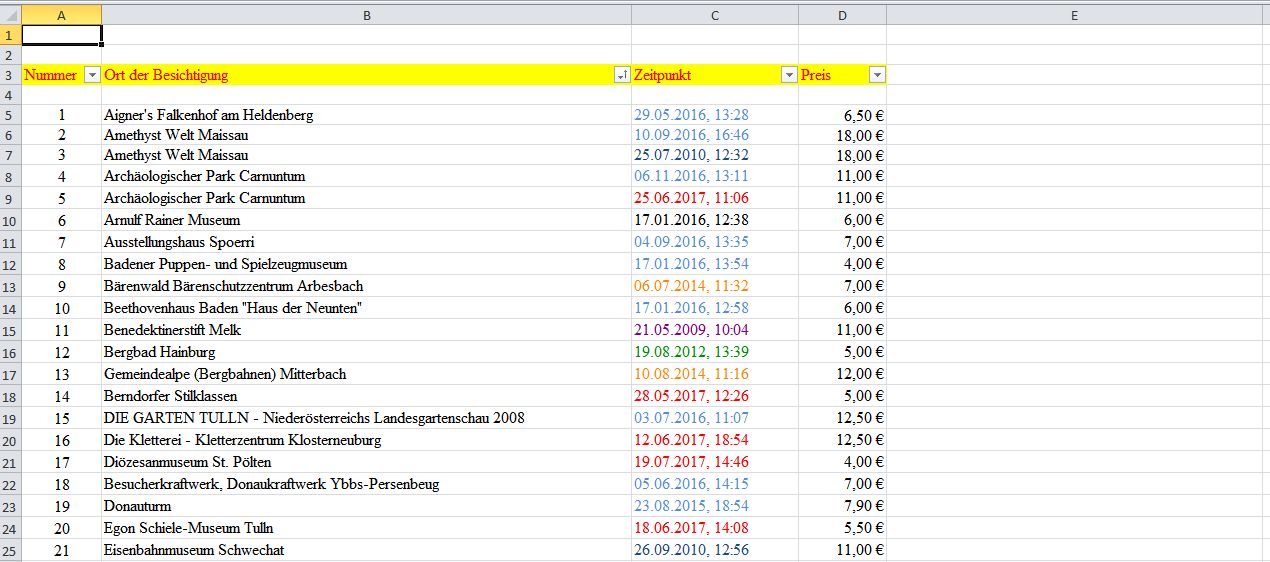Select green date 19.08.2012, 13:39
Viewport: 1270px width, 562px height.
pyautogui.click(x=715, y=352)
